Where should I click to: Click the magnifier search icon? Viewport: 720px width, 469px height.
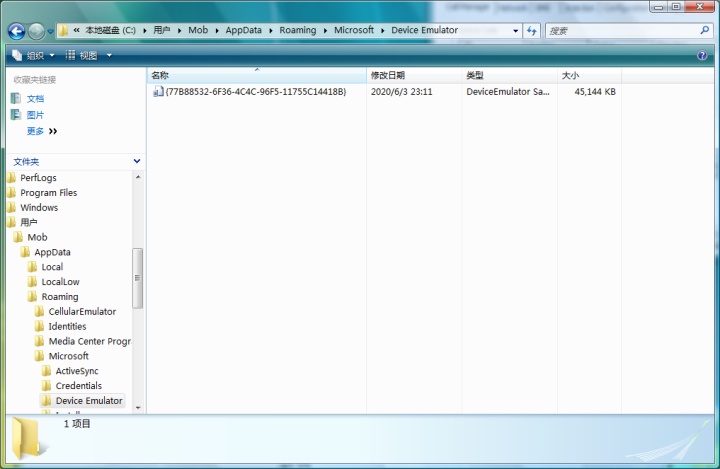coord(704,30)
